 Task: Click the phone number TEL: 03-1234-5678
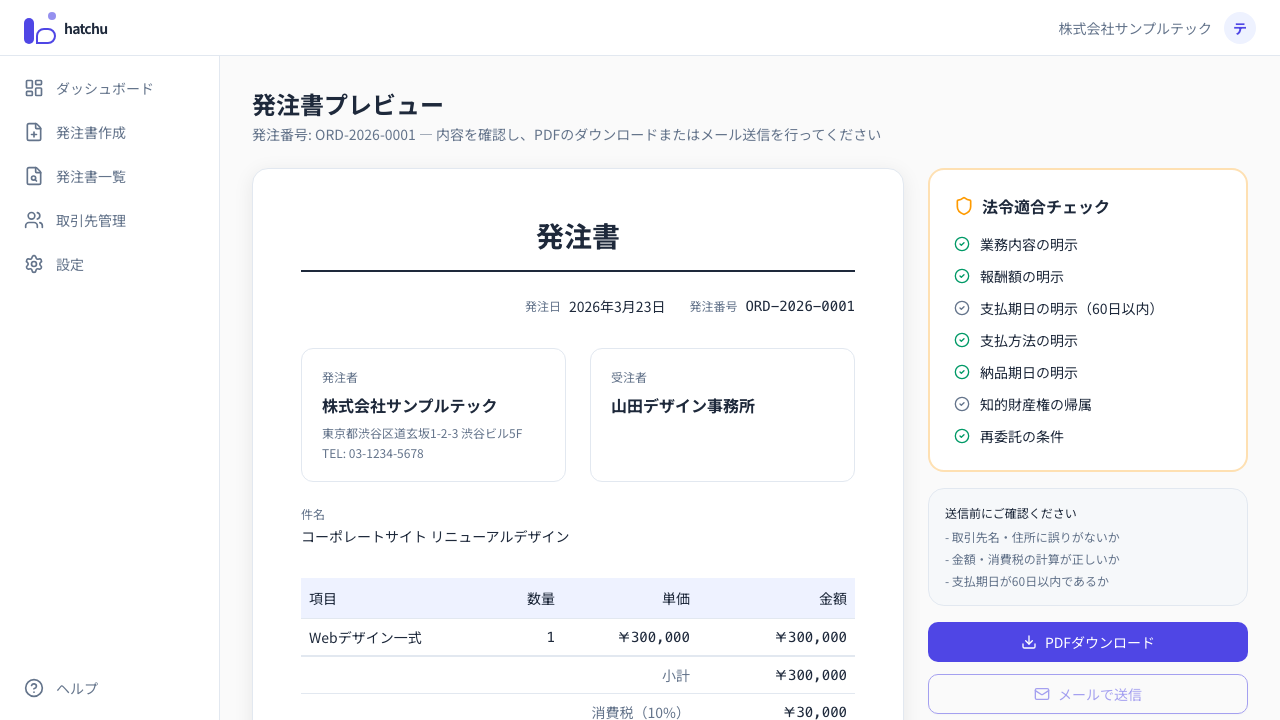click(x=373, y=453)
